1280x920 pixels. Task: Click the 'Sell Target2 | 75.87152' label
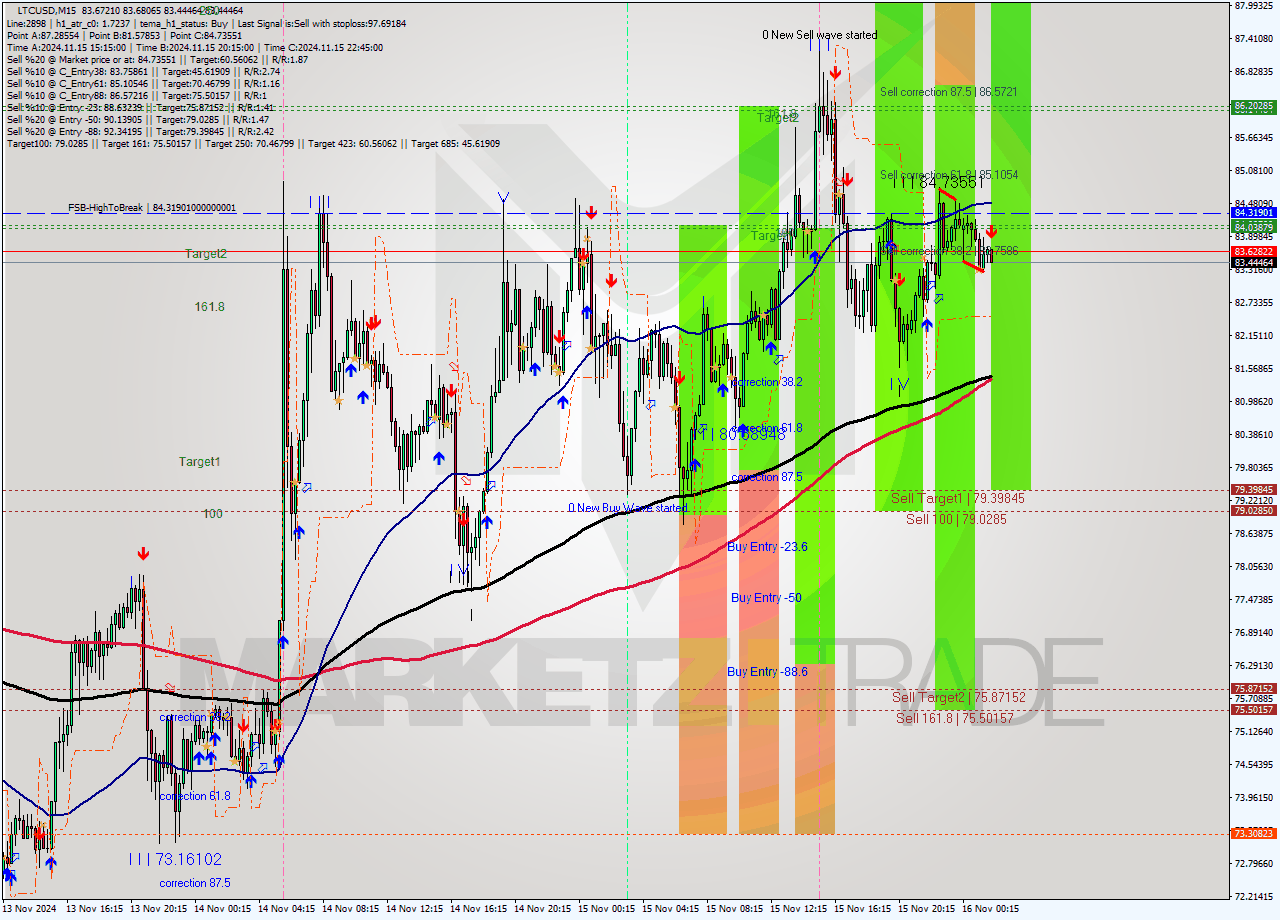pos(959,697)
